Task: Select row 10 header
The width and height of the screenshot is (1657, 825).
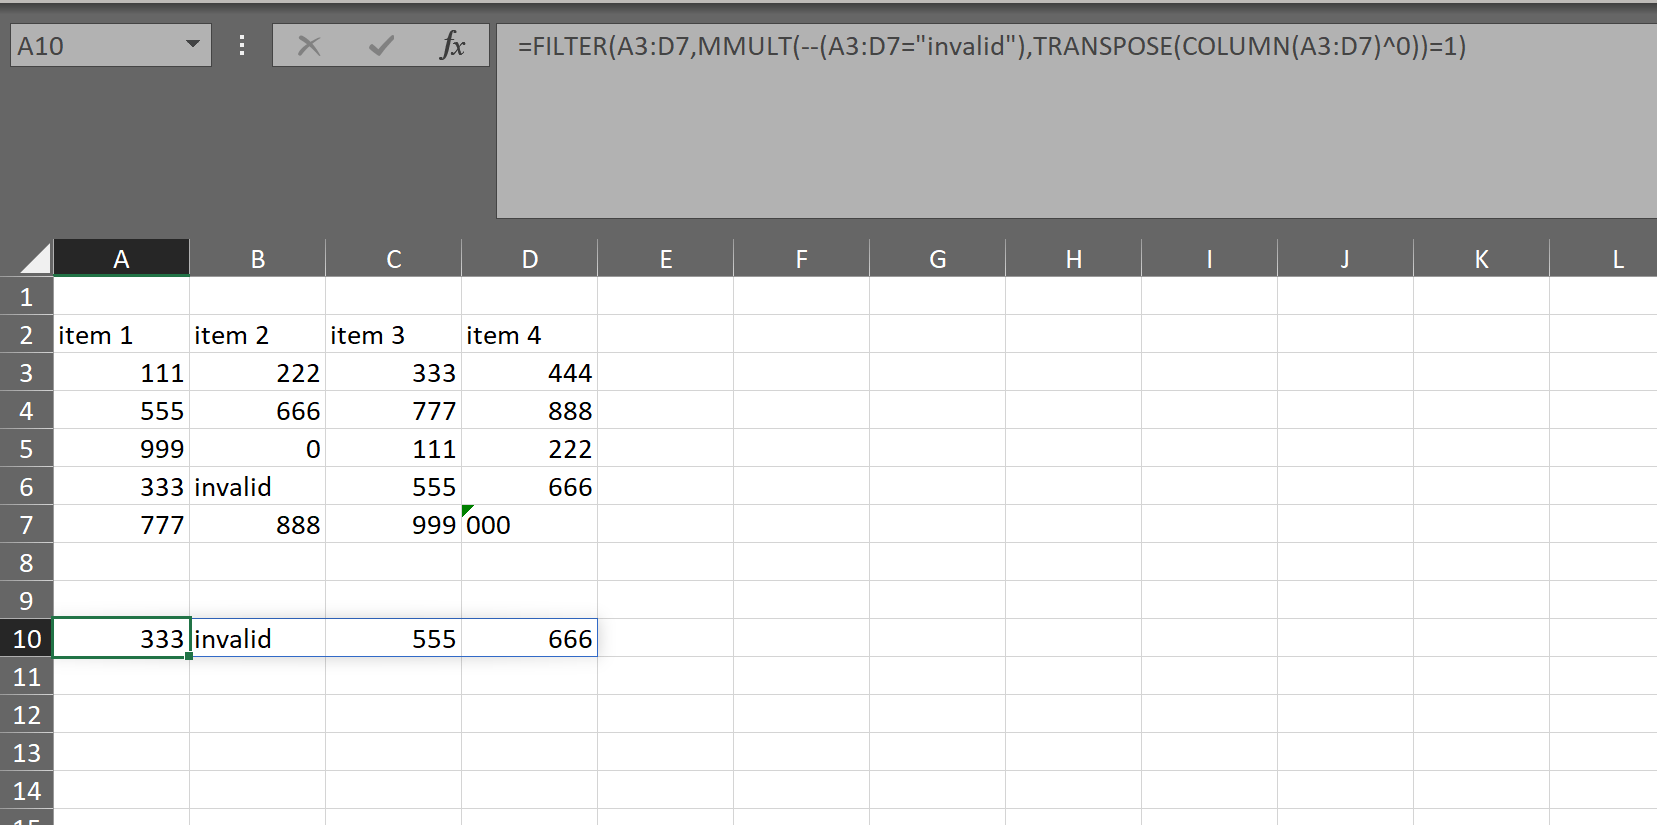Action: coord(26,638)
